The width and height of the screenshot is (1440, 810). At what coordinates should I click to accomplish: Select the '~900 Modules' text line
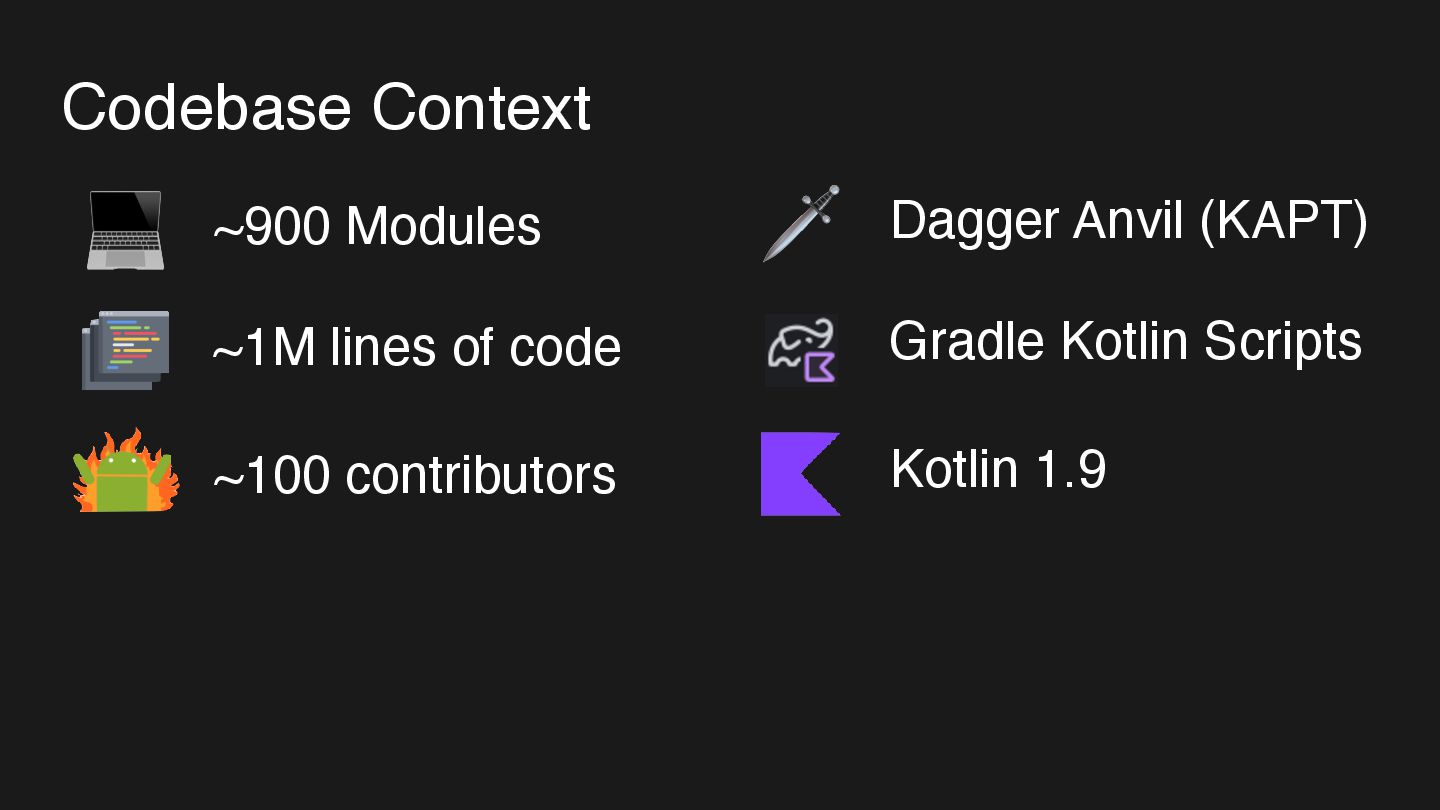coord(377,226)
